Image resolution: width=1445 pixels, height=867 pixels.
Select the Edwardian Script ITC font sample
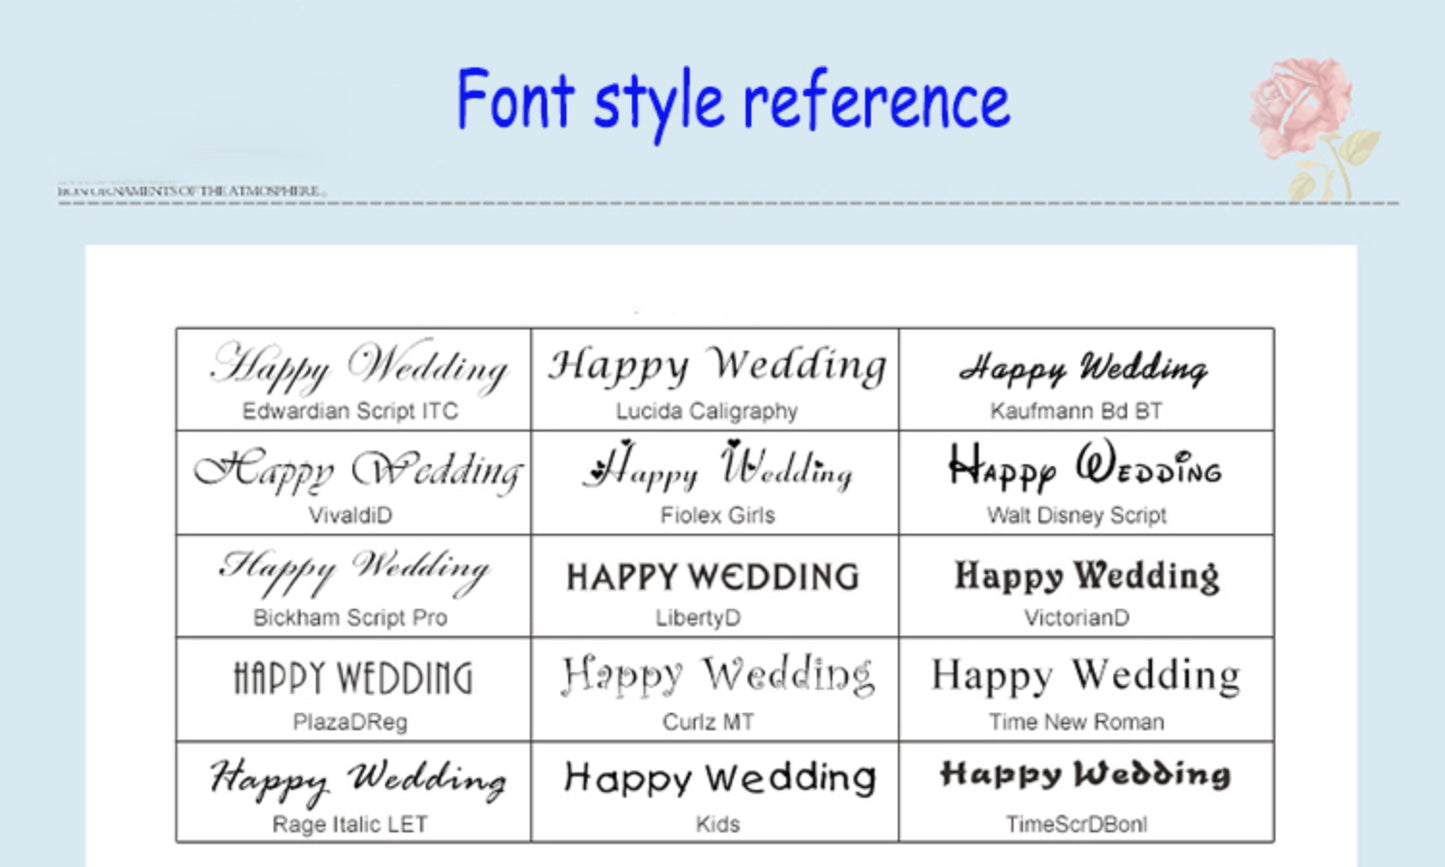[x=358, y=367]
